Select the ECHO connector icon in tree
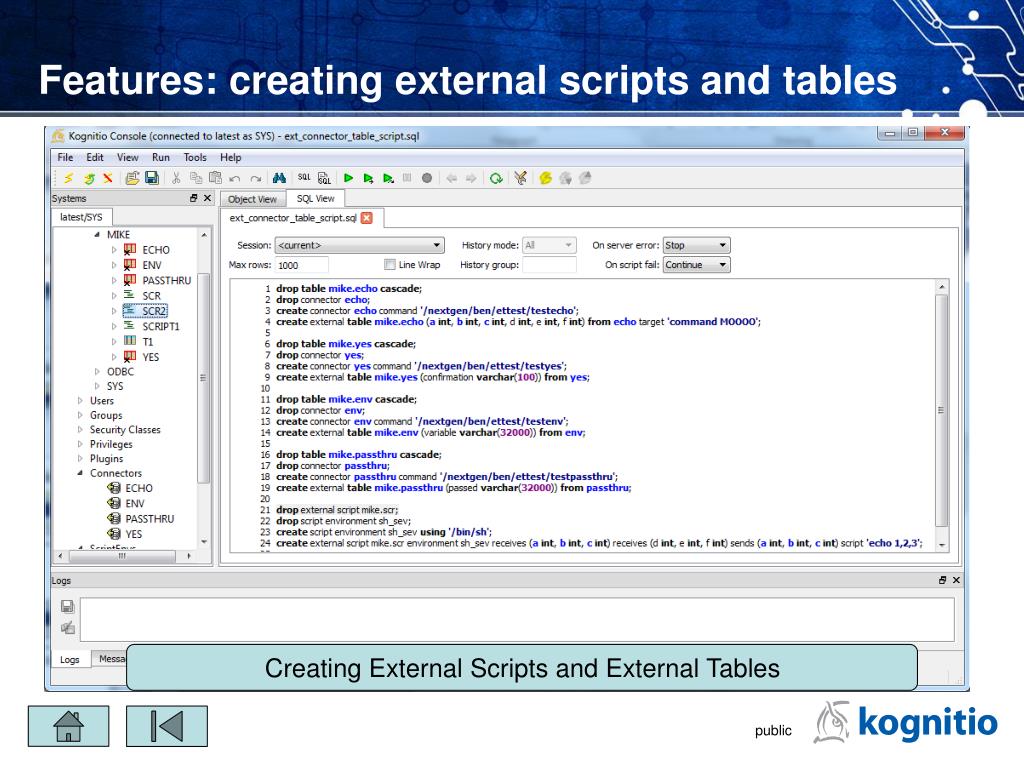This screenshot has width=1024, height=768. pyautogui.click(x=114, y=488)
